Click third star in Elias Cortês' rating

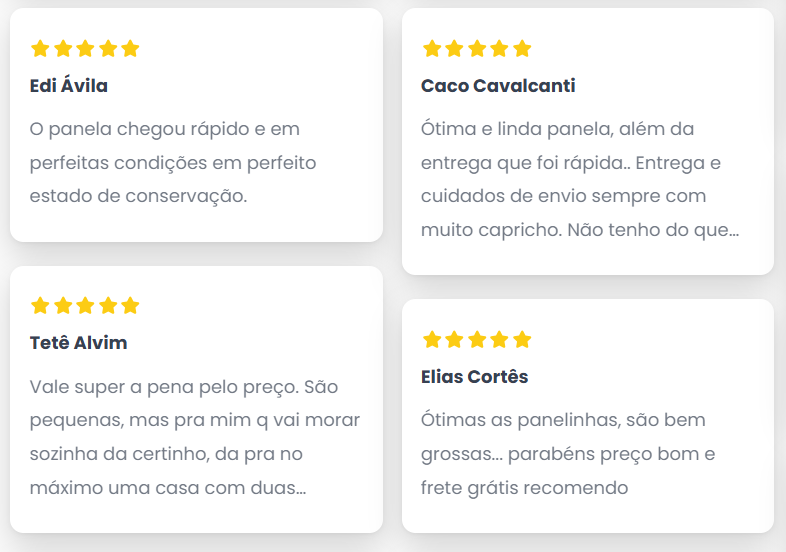point(477,339)
